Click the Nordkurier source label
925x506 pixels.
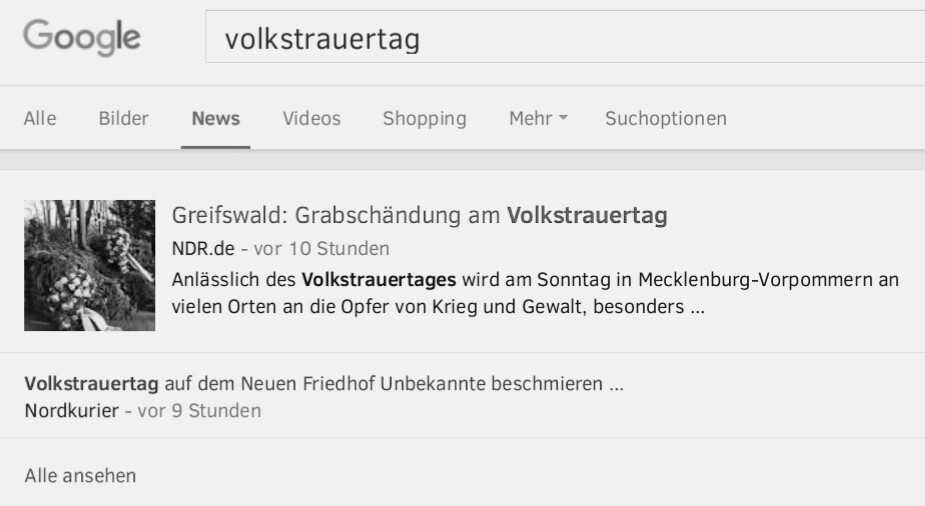point(71,410)
